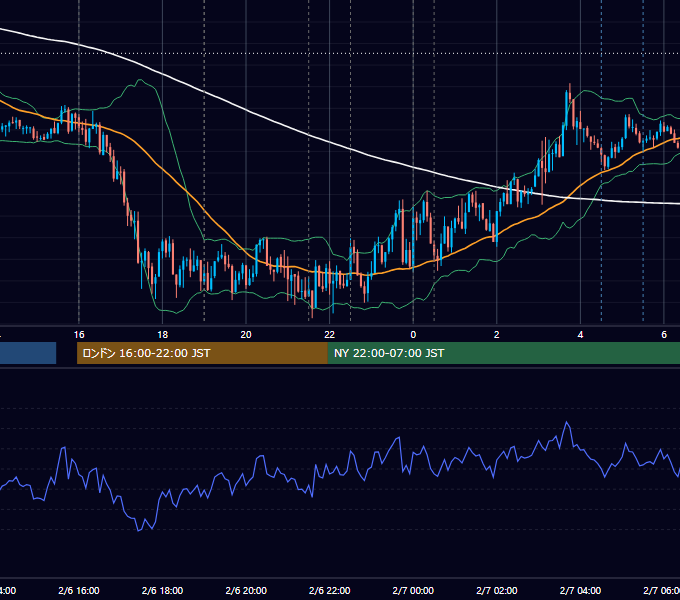Click the "22" hour label on upper axis
Screen dimensions: 680x600
330,335
